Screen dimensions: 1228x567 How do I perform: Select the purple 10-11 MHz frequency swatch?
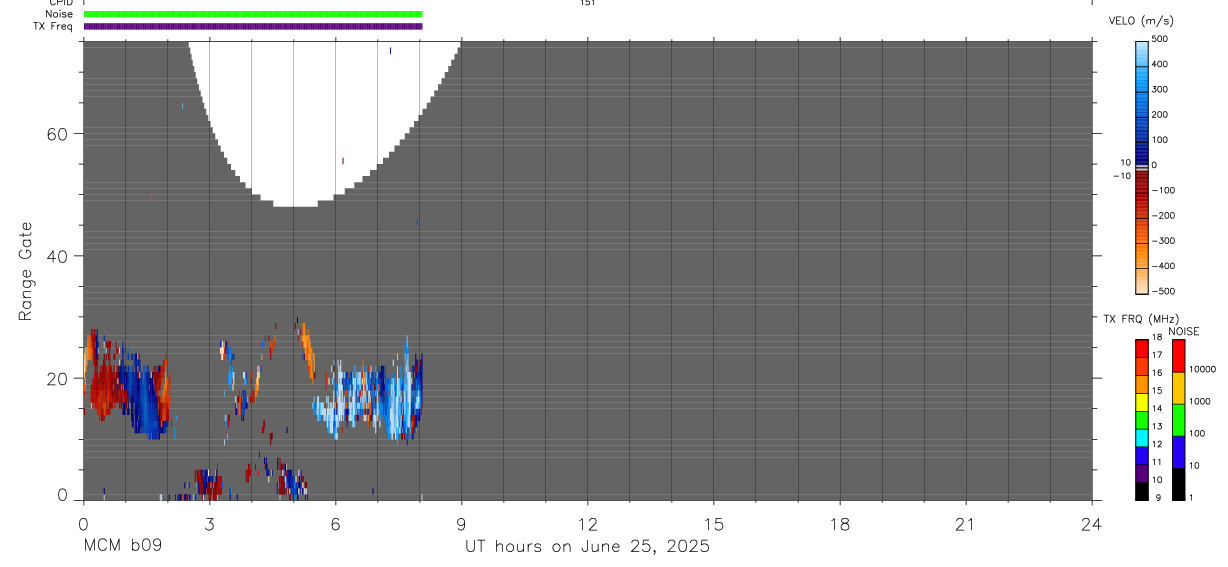click(x=1142, y=473)
